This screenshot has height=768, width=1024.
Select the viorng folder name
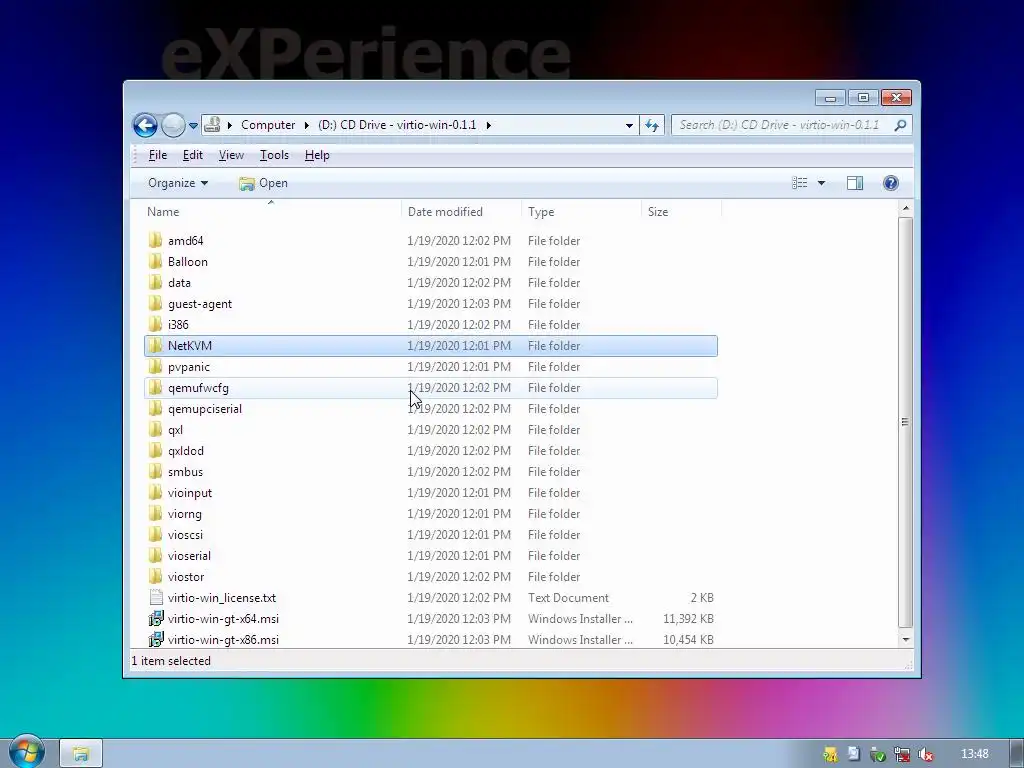click(185, 514)
